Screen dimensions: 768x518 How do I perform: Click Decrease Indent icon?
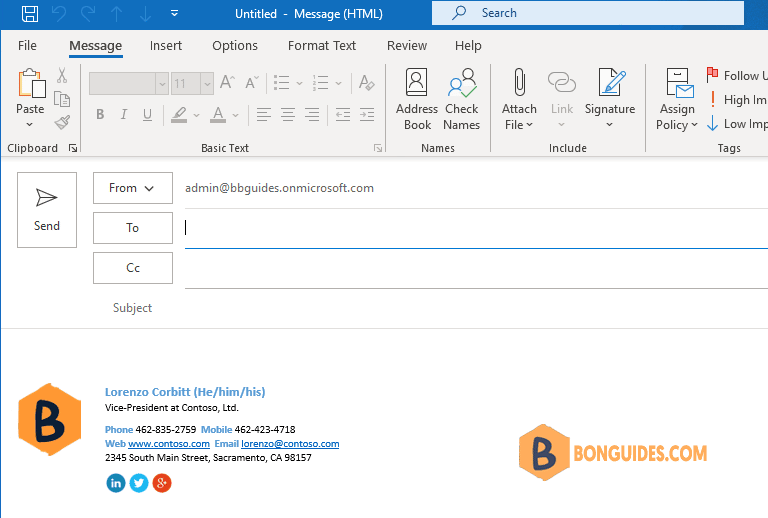[x=343, y=115]
